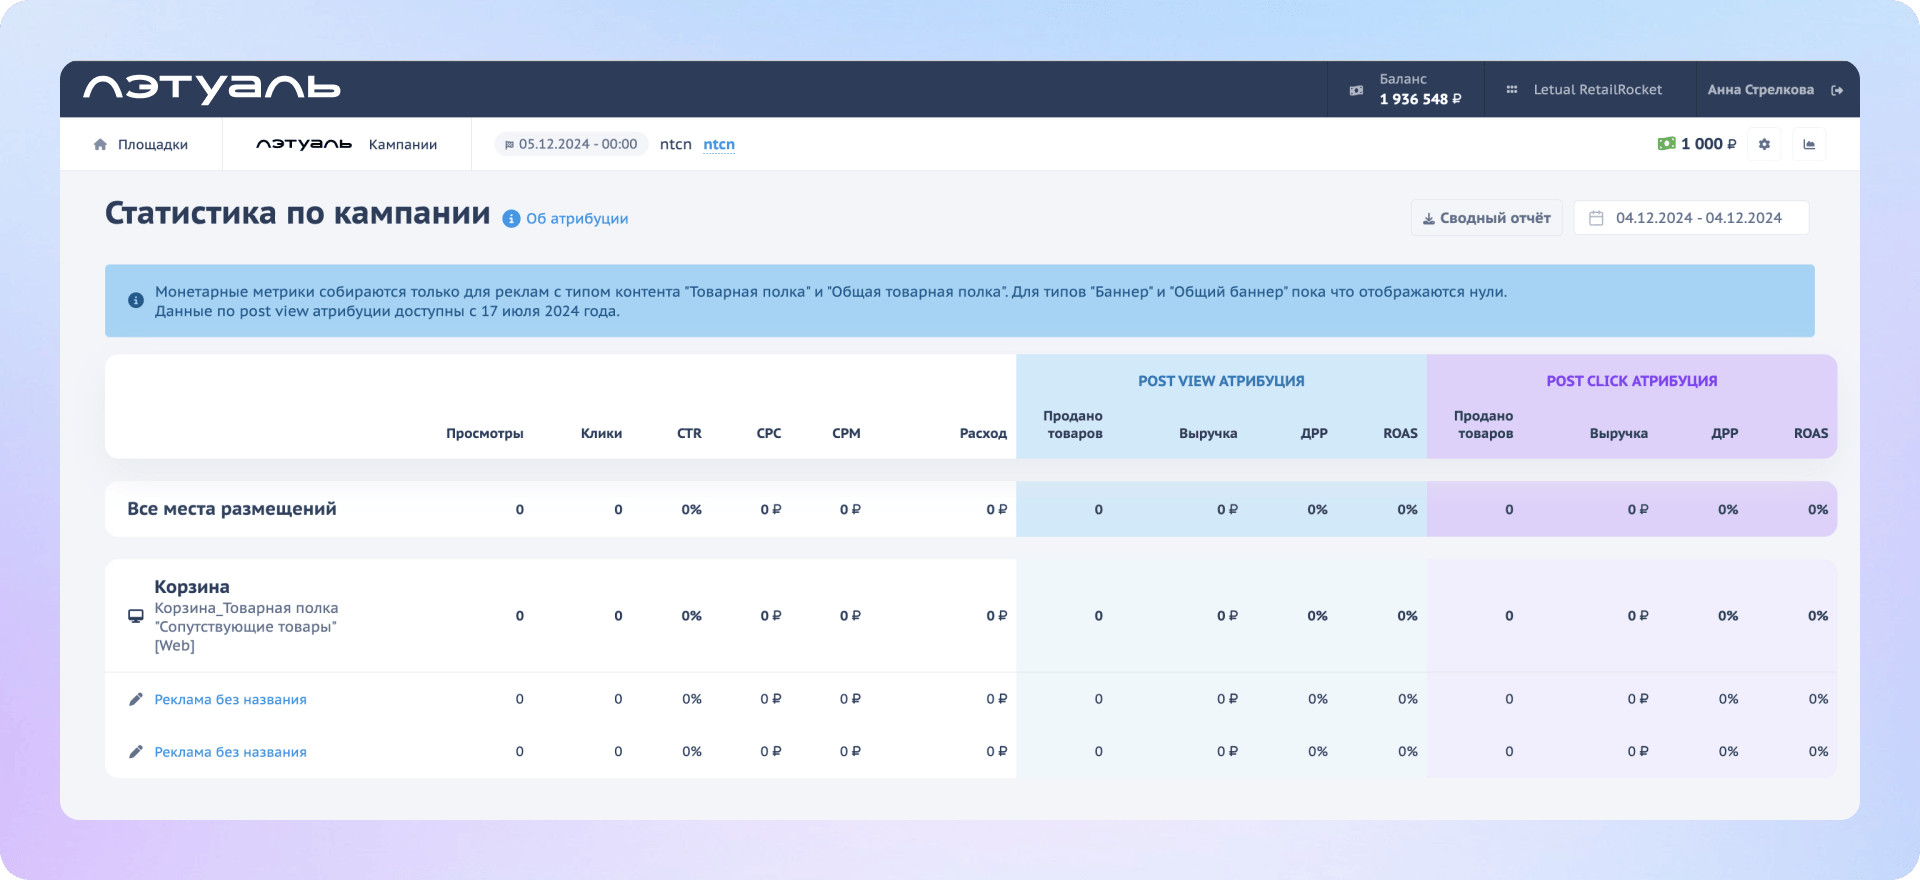Viewport: 1920px width, 880px height.
Task: Click the statistics chart icon button
Action: (x=1809, y=144)
